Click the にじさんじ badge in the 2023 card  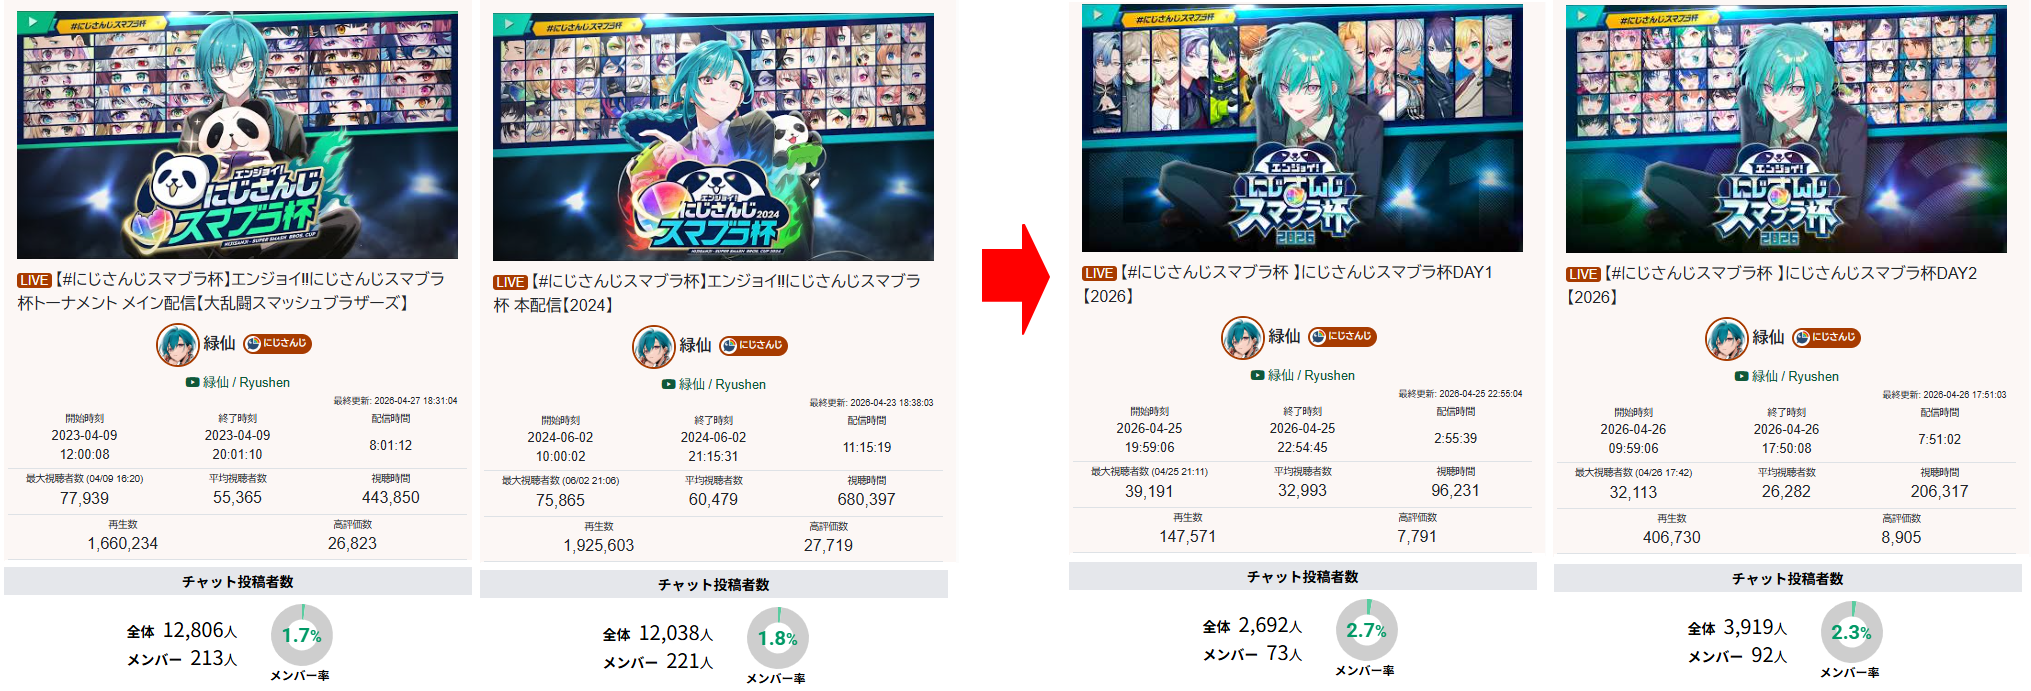[277, 344]
